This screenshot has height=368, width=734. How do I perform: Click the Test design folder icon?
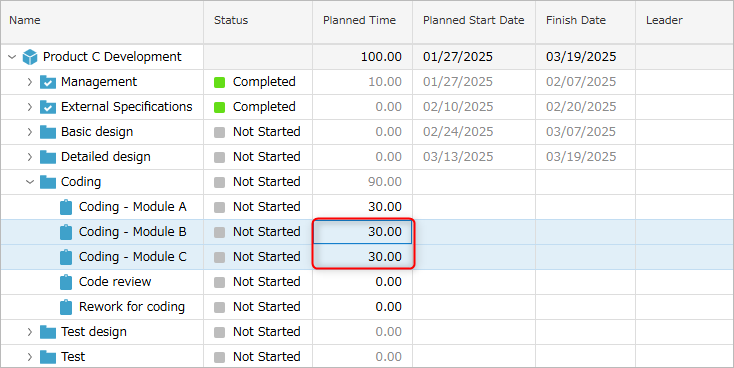[x=48, y=332]
